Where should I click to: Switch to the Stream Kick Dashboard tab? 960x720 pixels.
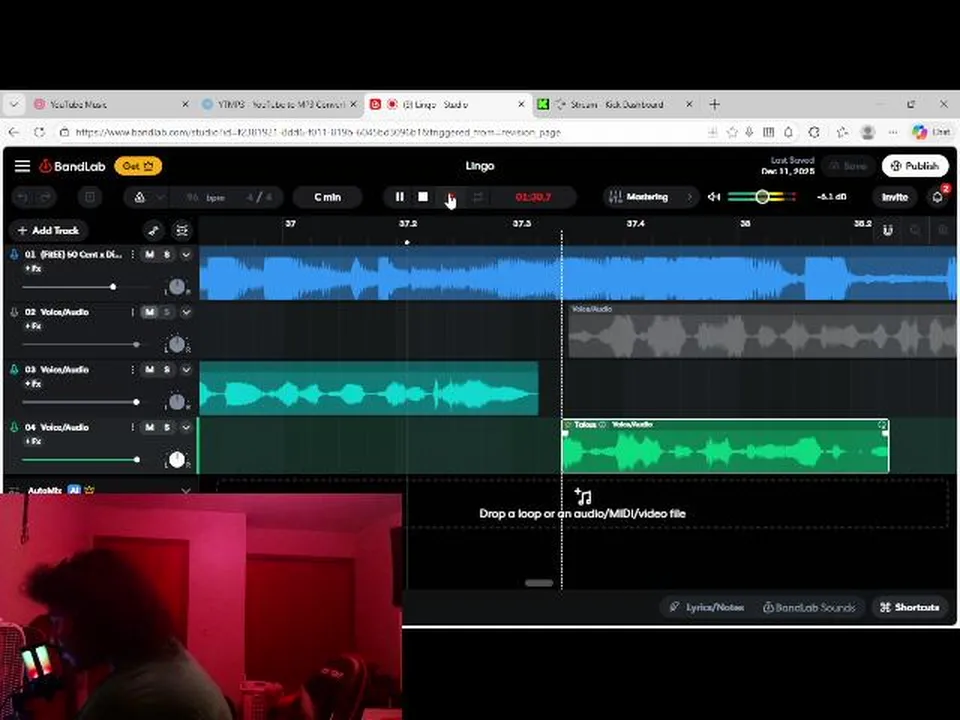pyautogui.click(x=615, y=105)
